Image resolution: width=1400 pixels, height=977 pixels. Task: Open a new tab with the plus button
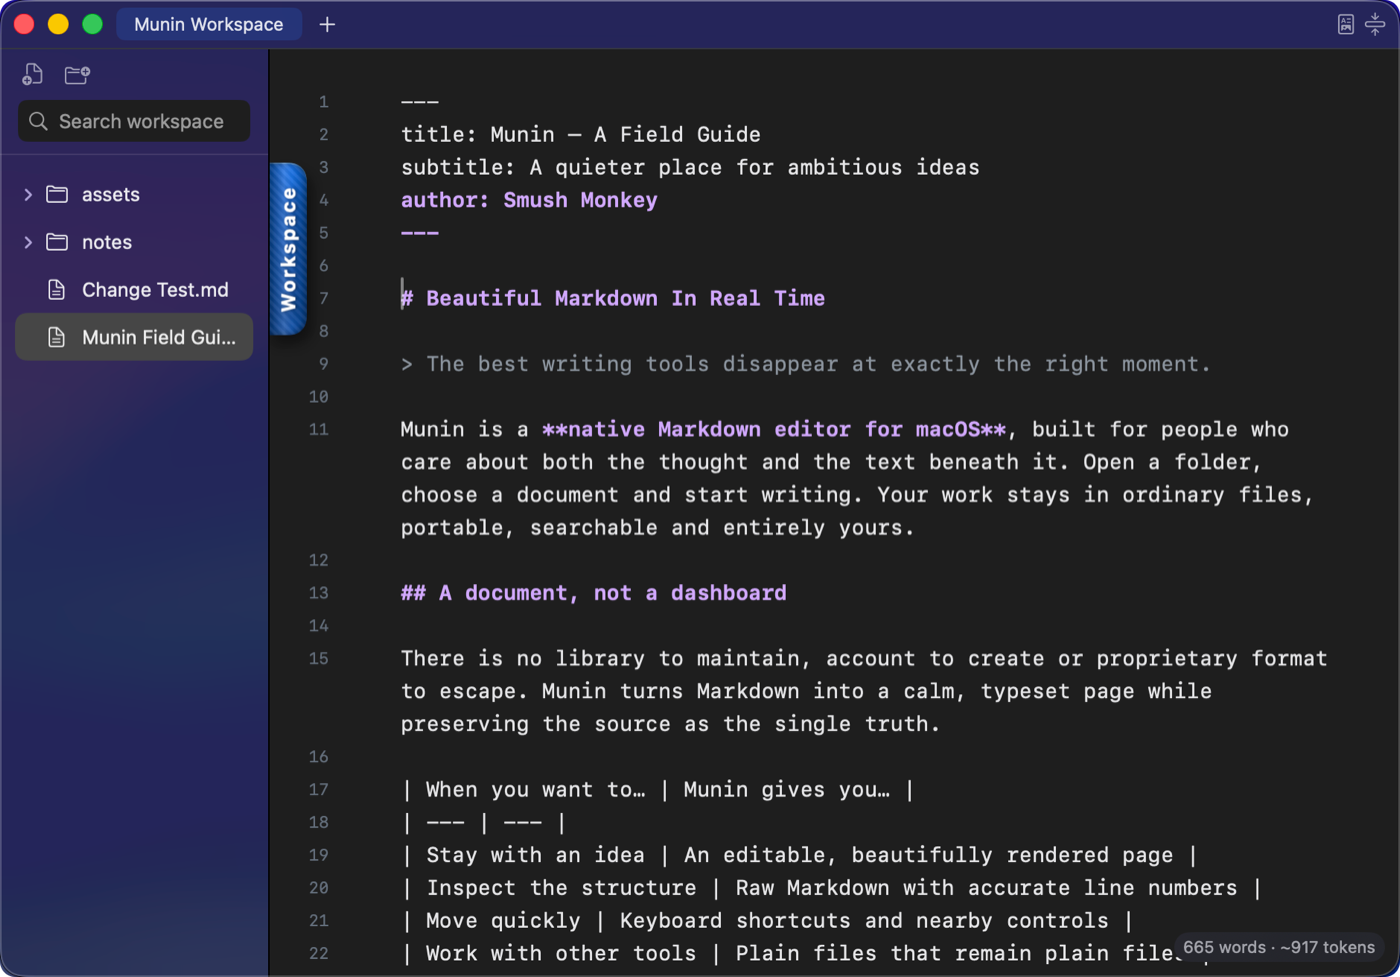(327, 24)
